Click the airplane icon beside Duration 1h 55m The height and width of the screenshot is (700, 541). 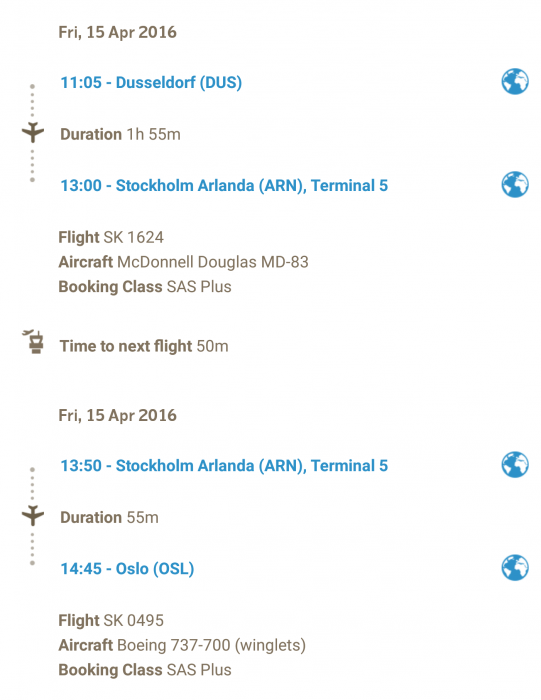[x=33, y=132]
